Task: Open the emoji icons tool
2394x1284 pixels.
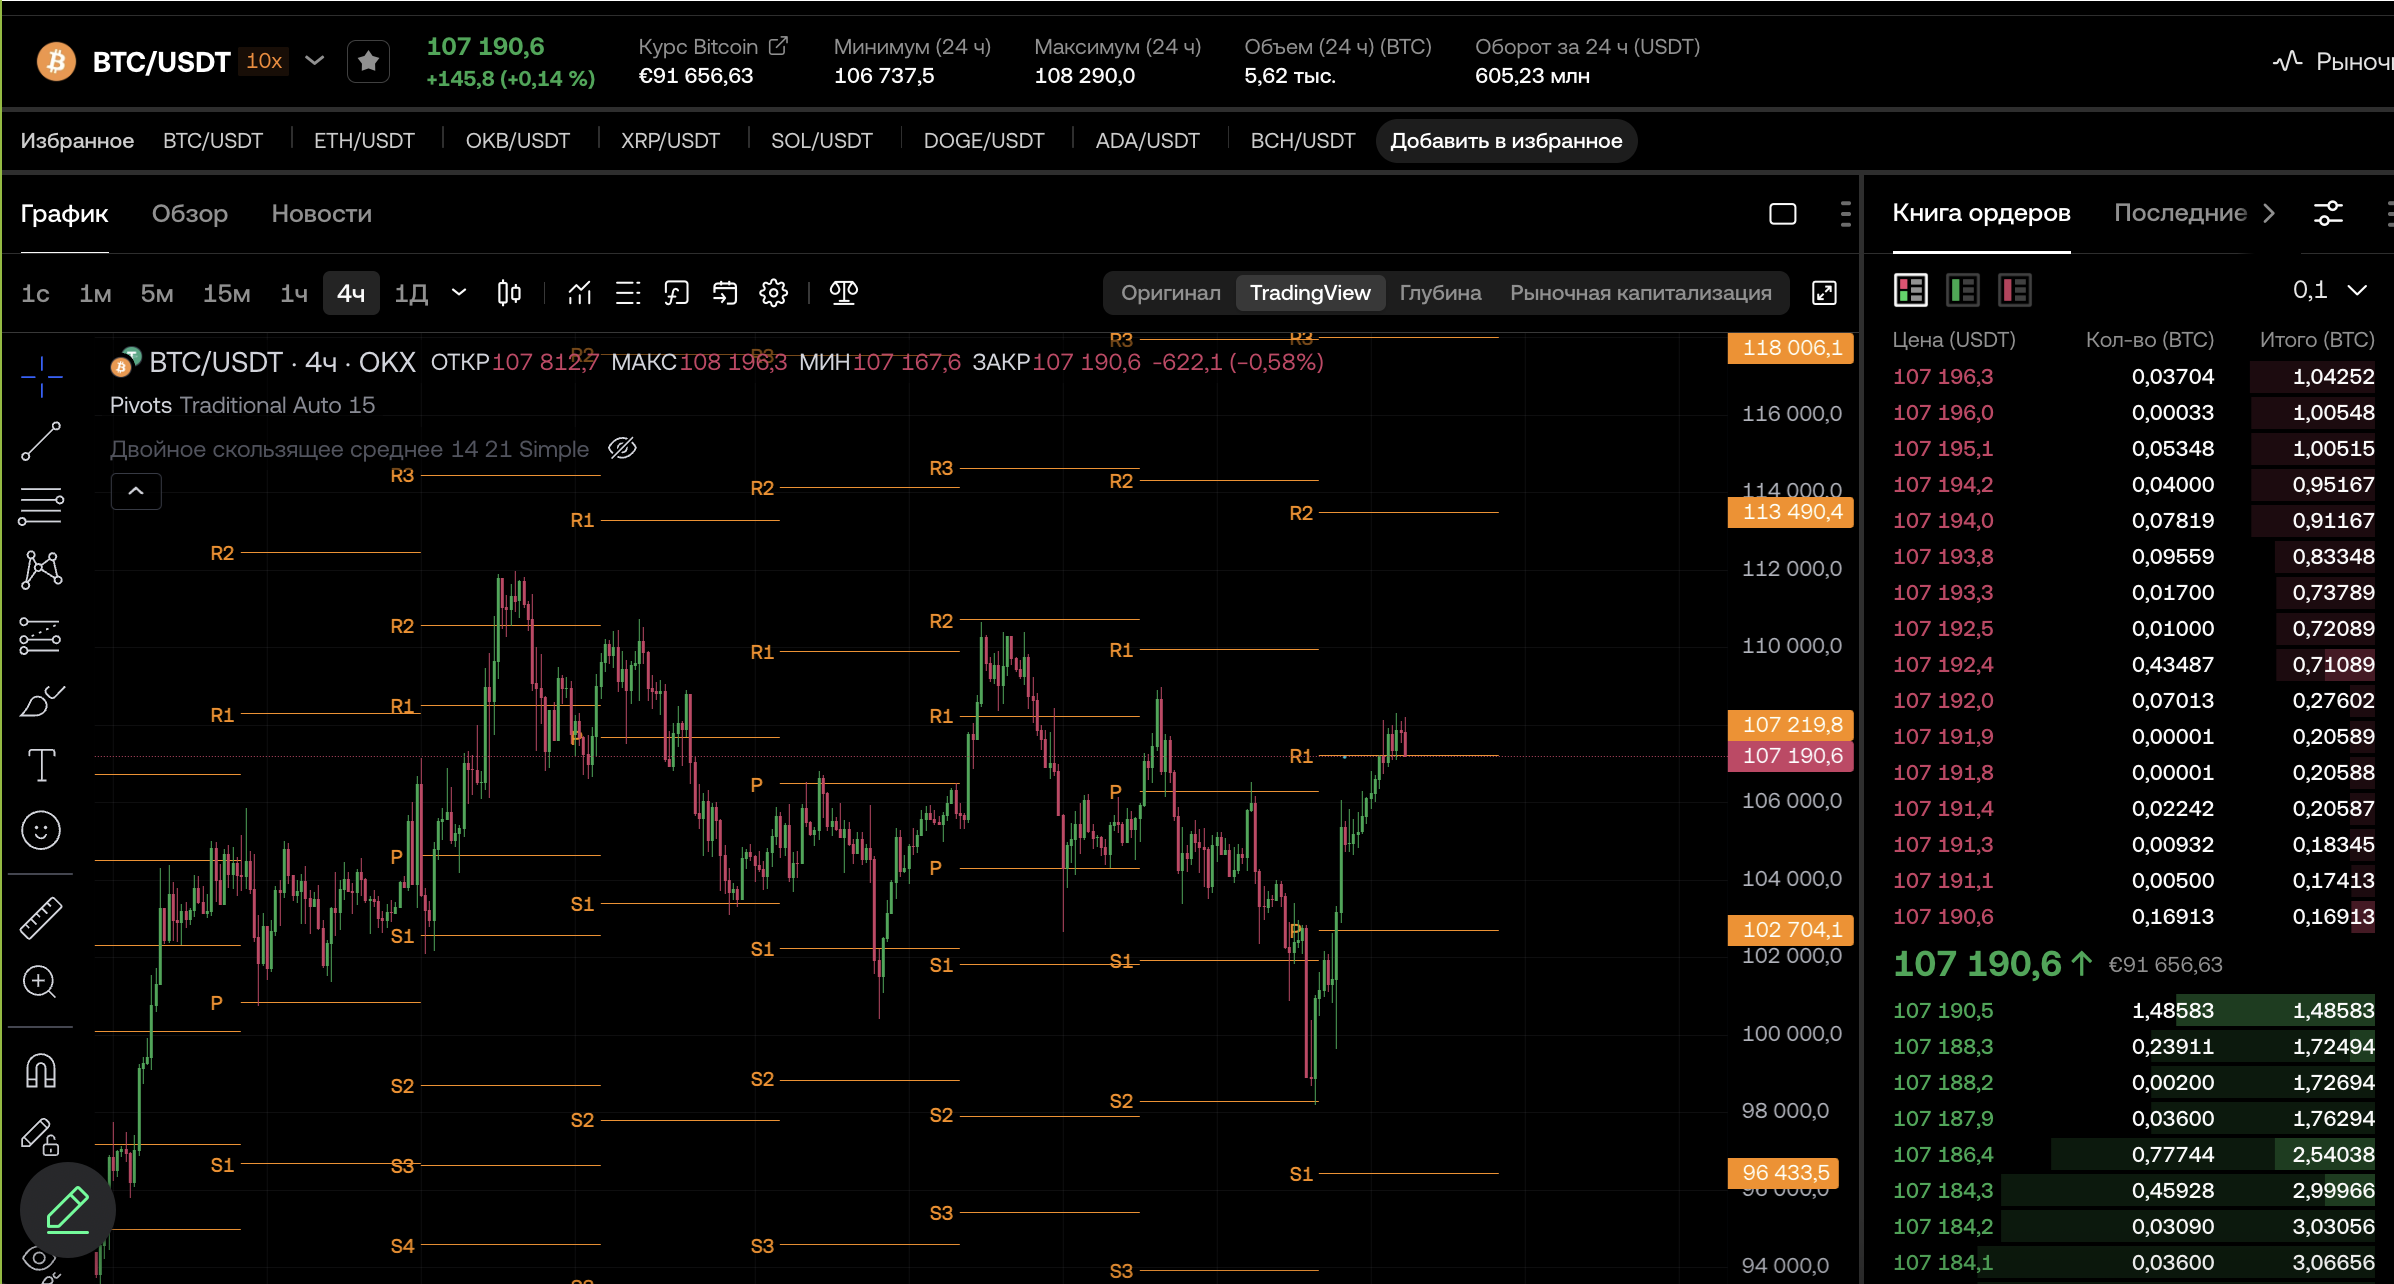Action: point(41,830)
